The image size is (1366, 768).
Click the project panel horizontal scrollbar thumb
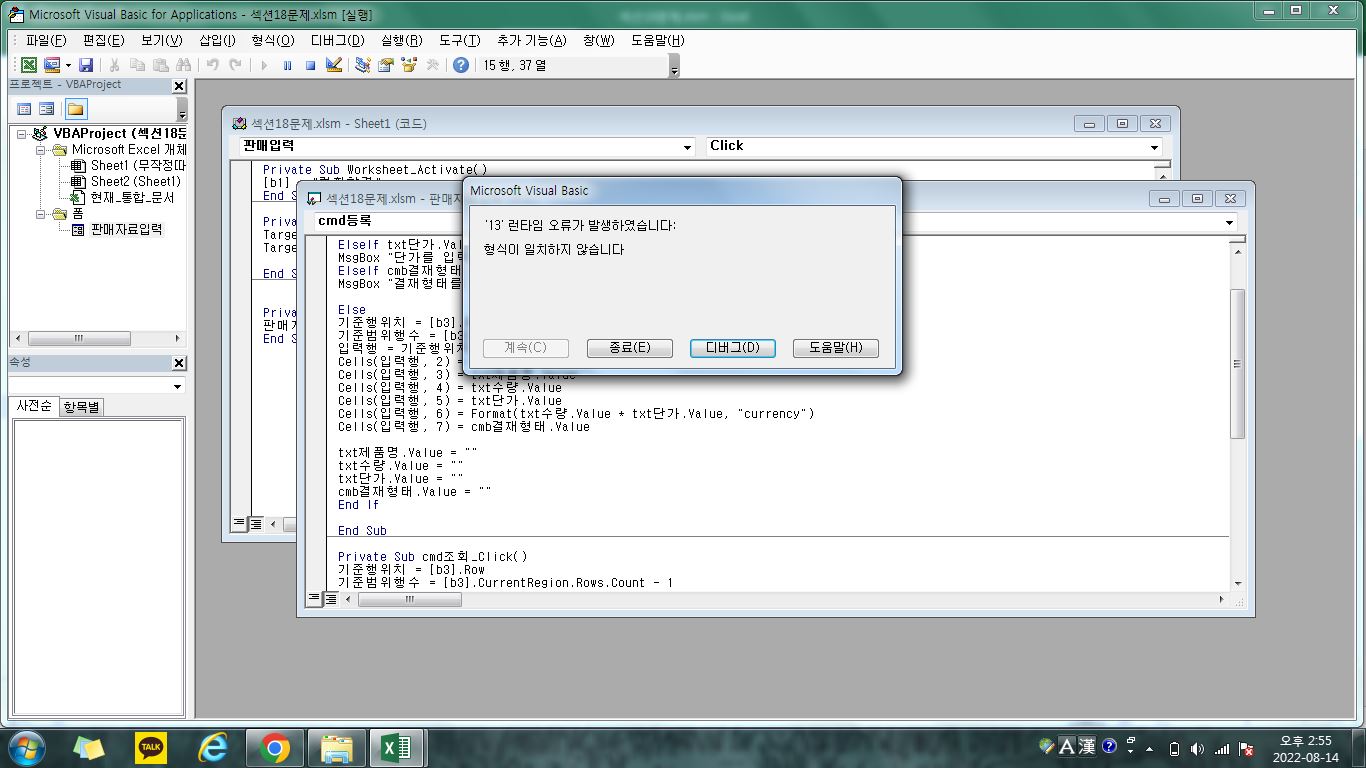click(78, 339)
